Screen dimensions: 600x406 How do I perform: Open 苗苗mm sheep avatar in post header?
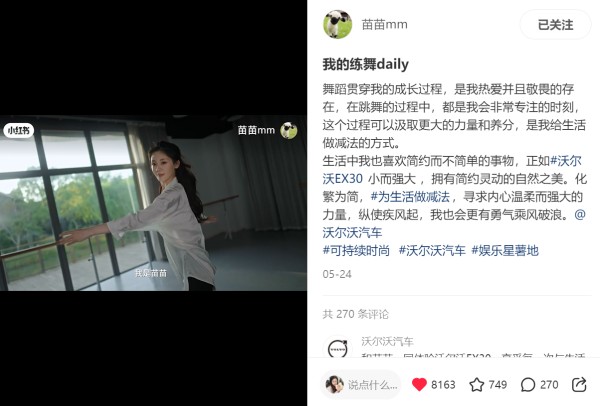(338, 24)
